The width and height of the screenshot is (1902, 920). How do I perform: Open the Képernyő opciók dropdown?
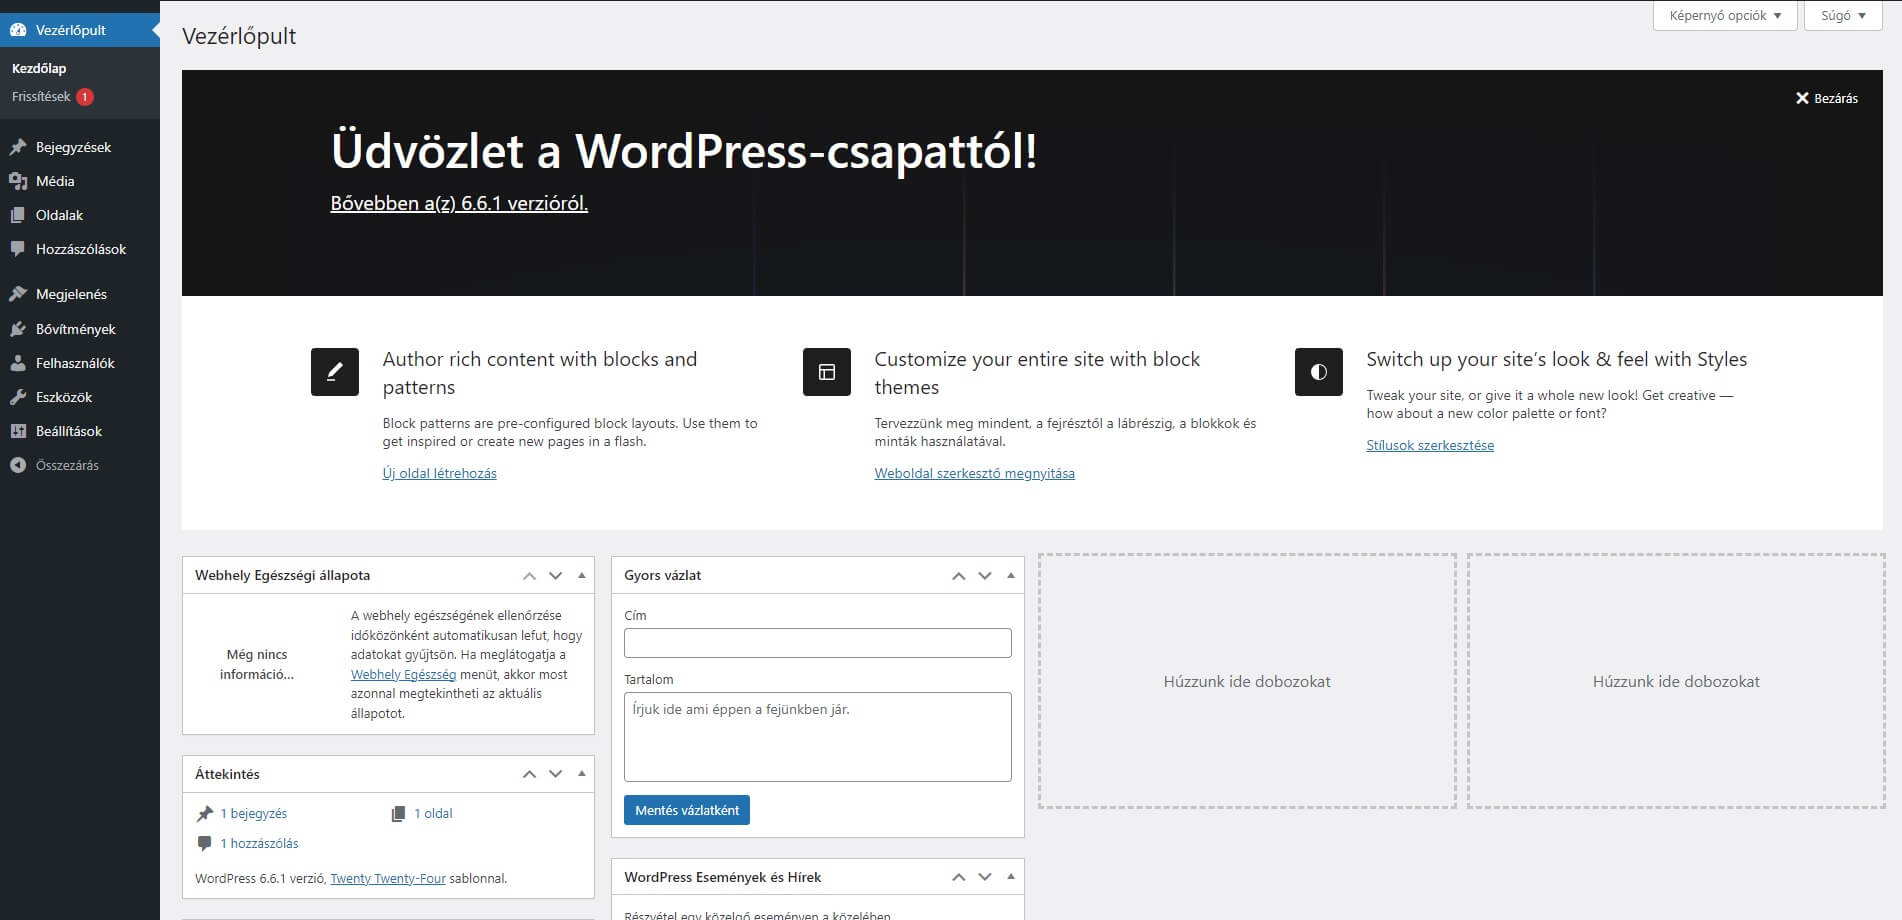[1724, 15]
